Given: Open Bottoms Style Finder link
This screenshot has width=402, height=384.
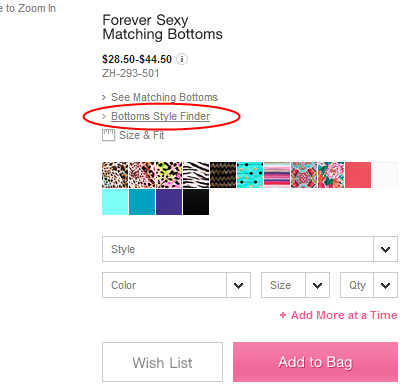Looking at the screenshot, I should click(160, 116).
